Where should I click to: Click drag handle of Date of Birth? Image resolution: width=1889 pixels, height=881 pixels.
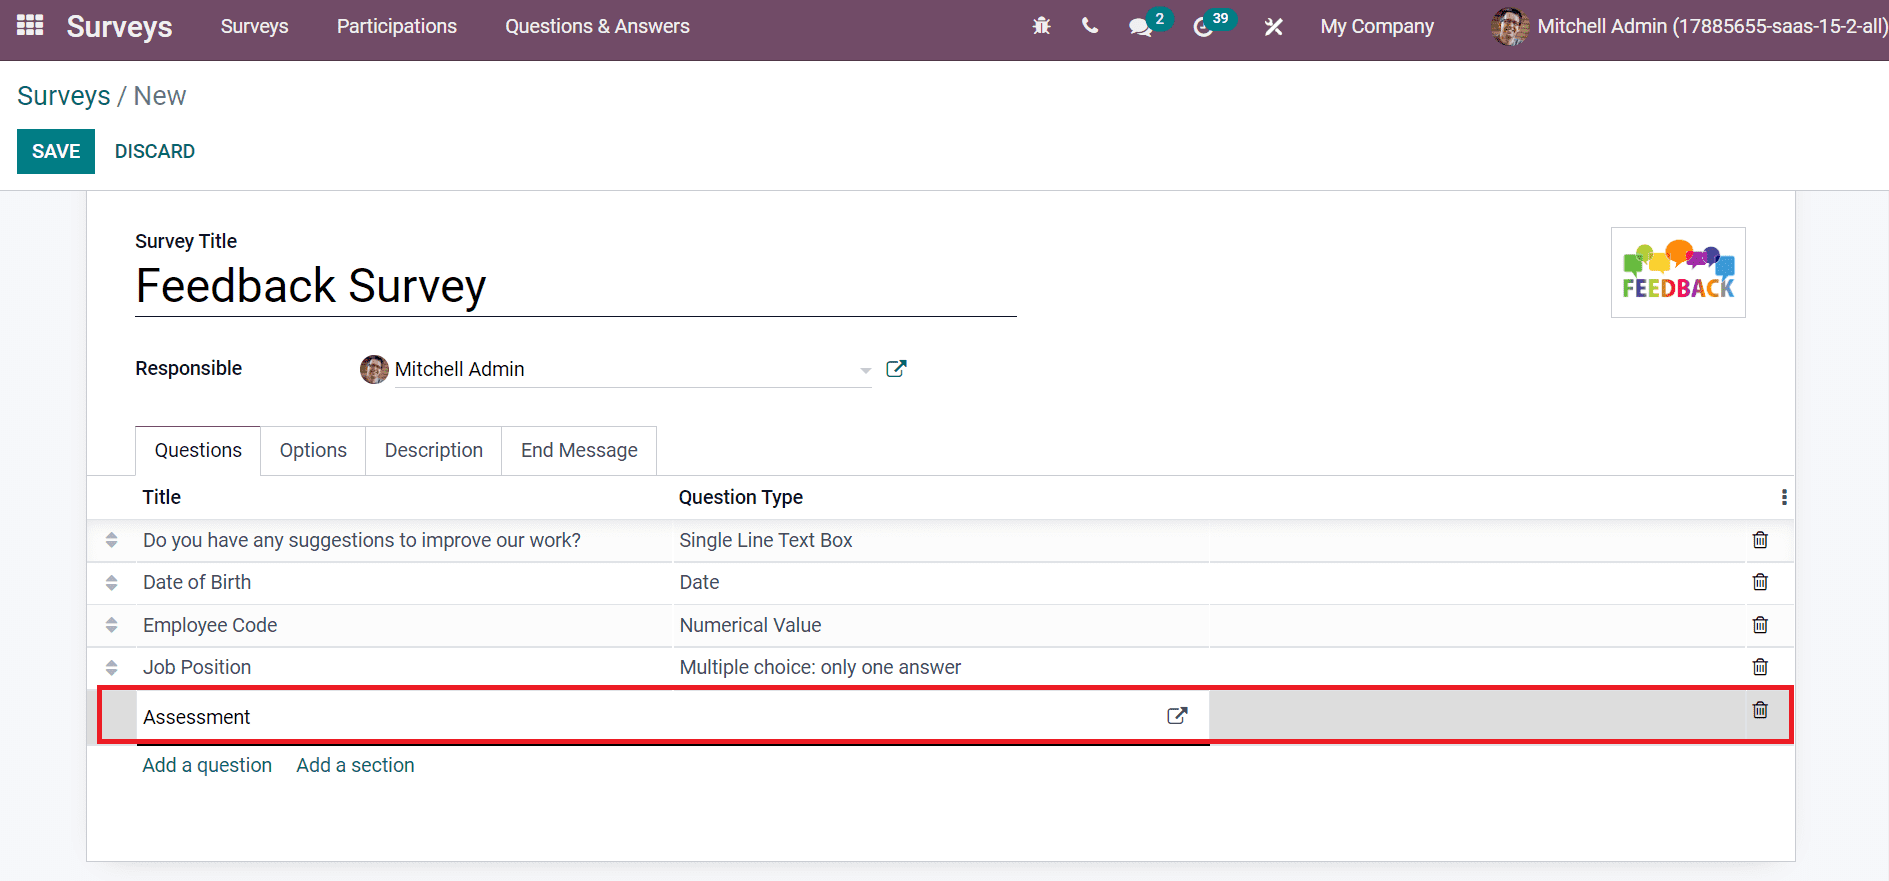(111, 582)
